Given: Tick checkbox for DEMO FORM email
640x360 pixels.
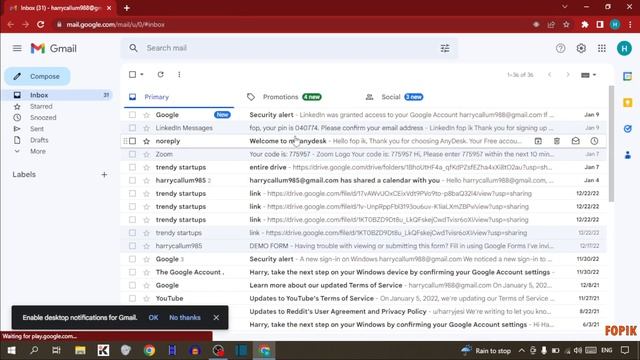Looking at the screenshot, I should pos(132,246).
